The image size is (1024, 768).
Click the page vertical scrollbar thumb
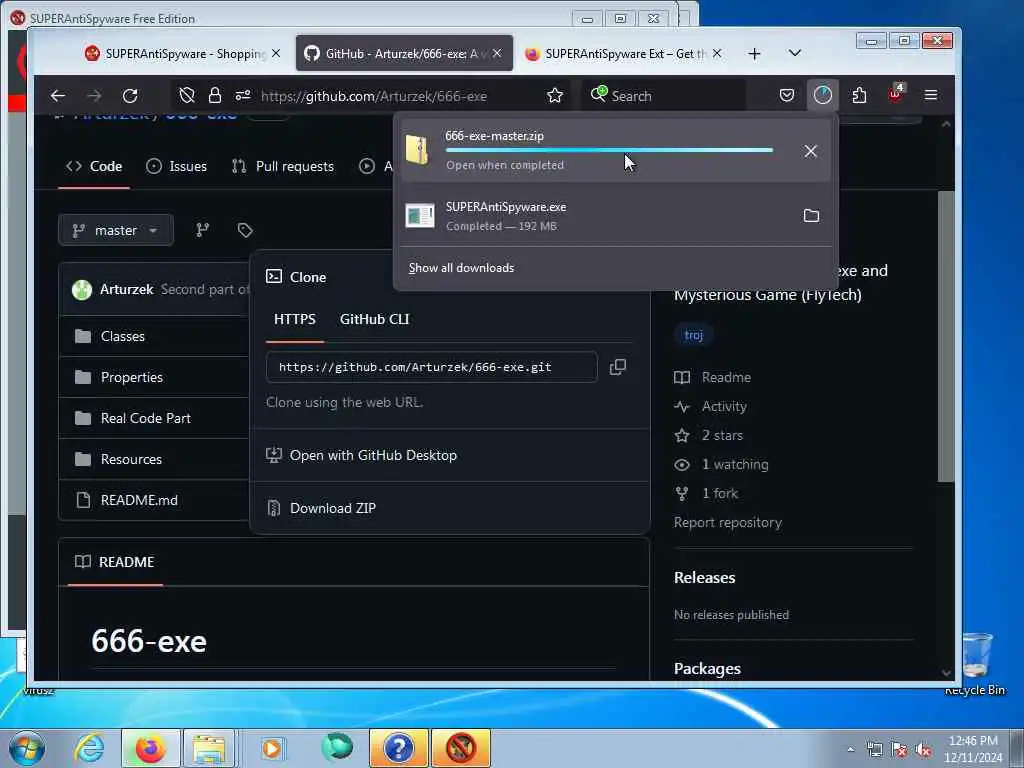click(x=945, y=336)
